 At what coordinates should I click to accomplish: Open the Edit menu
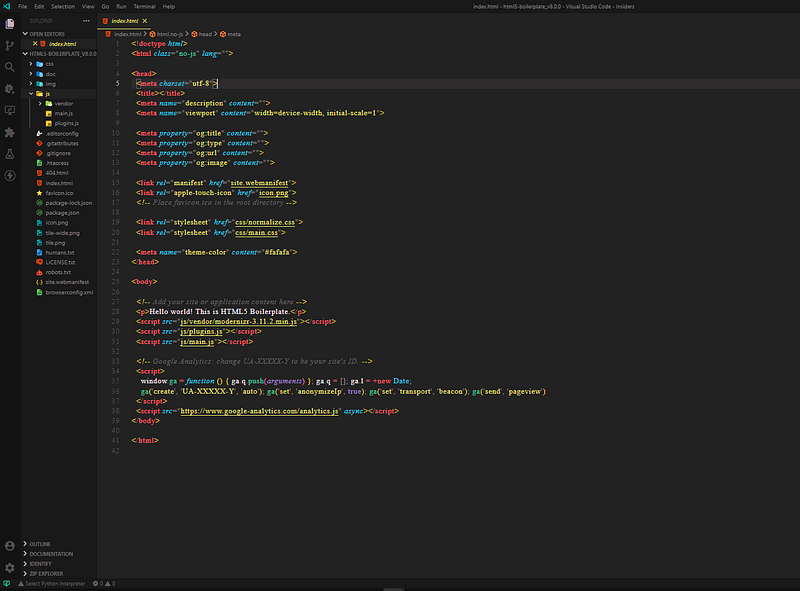click(x=39, y=7)
